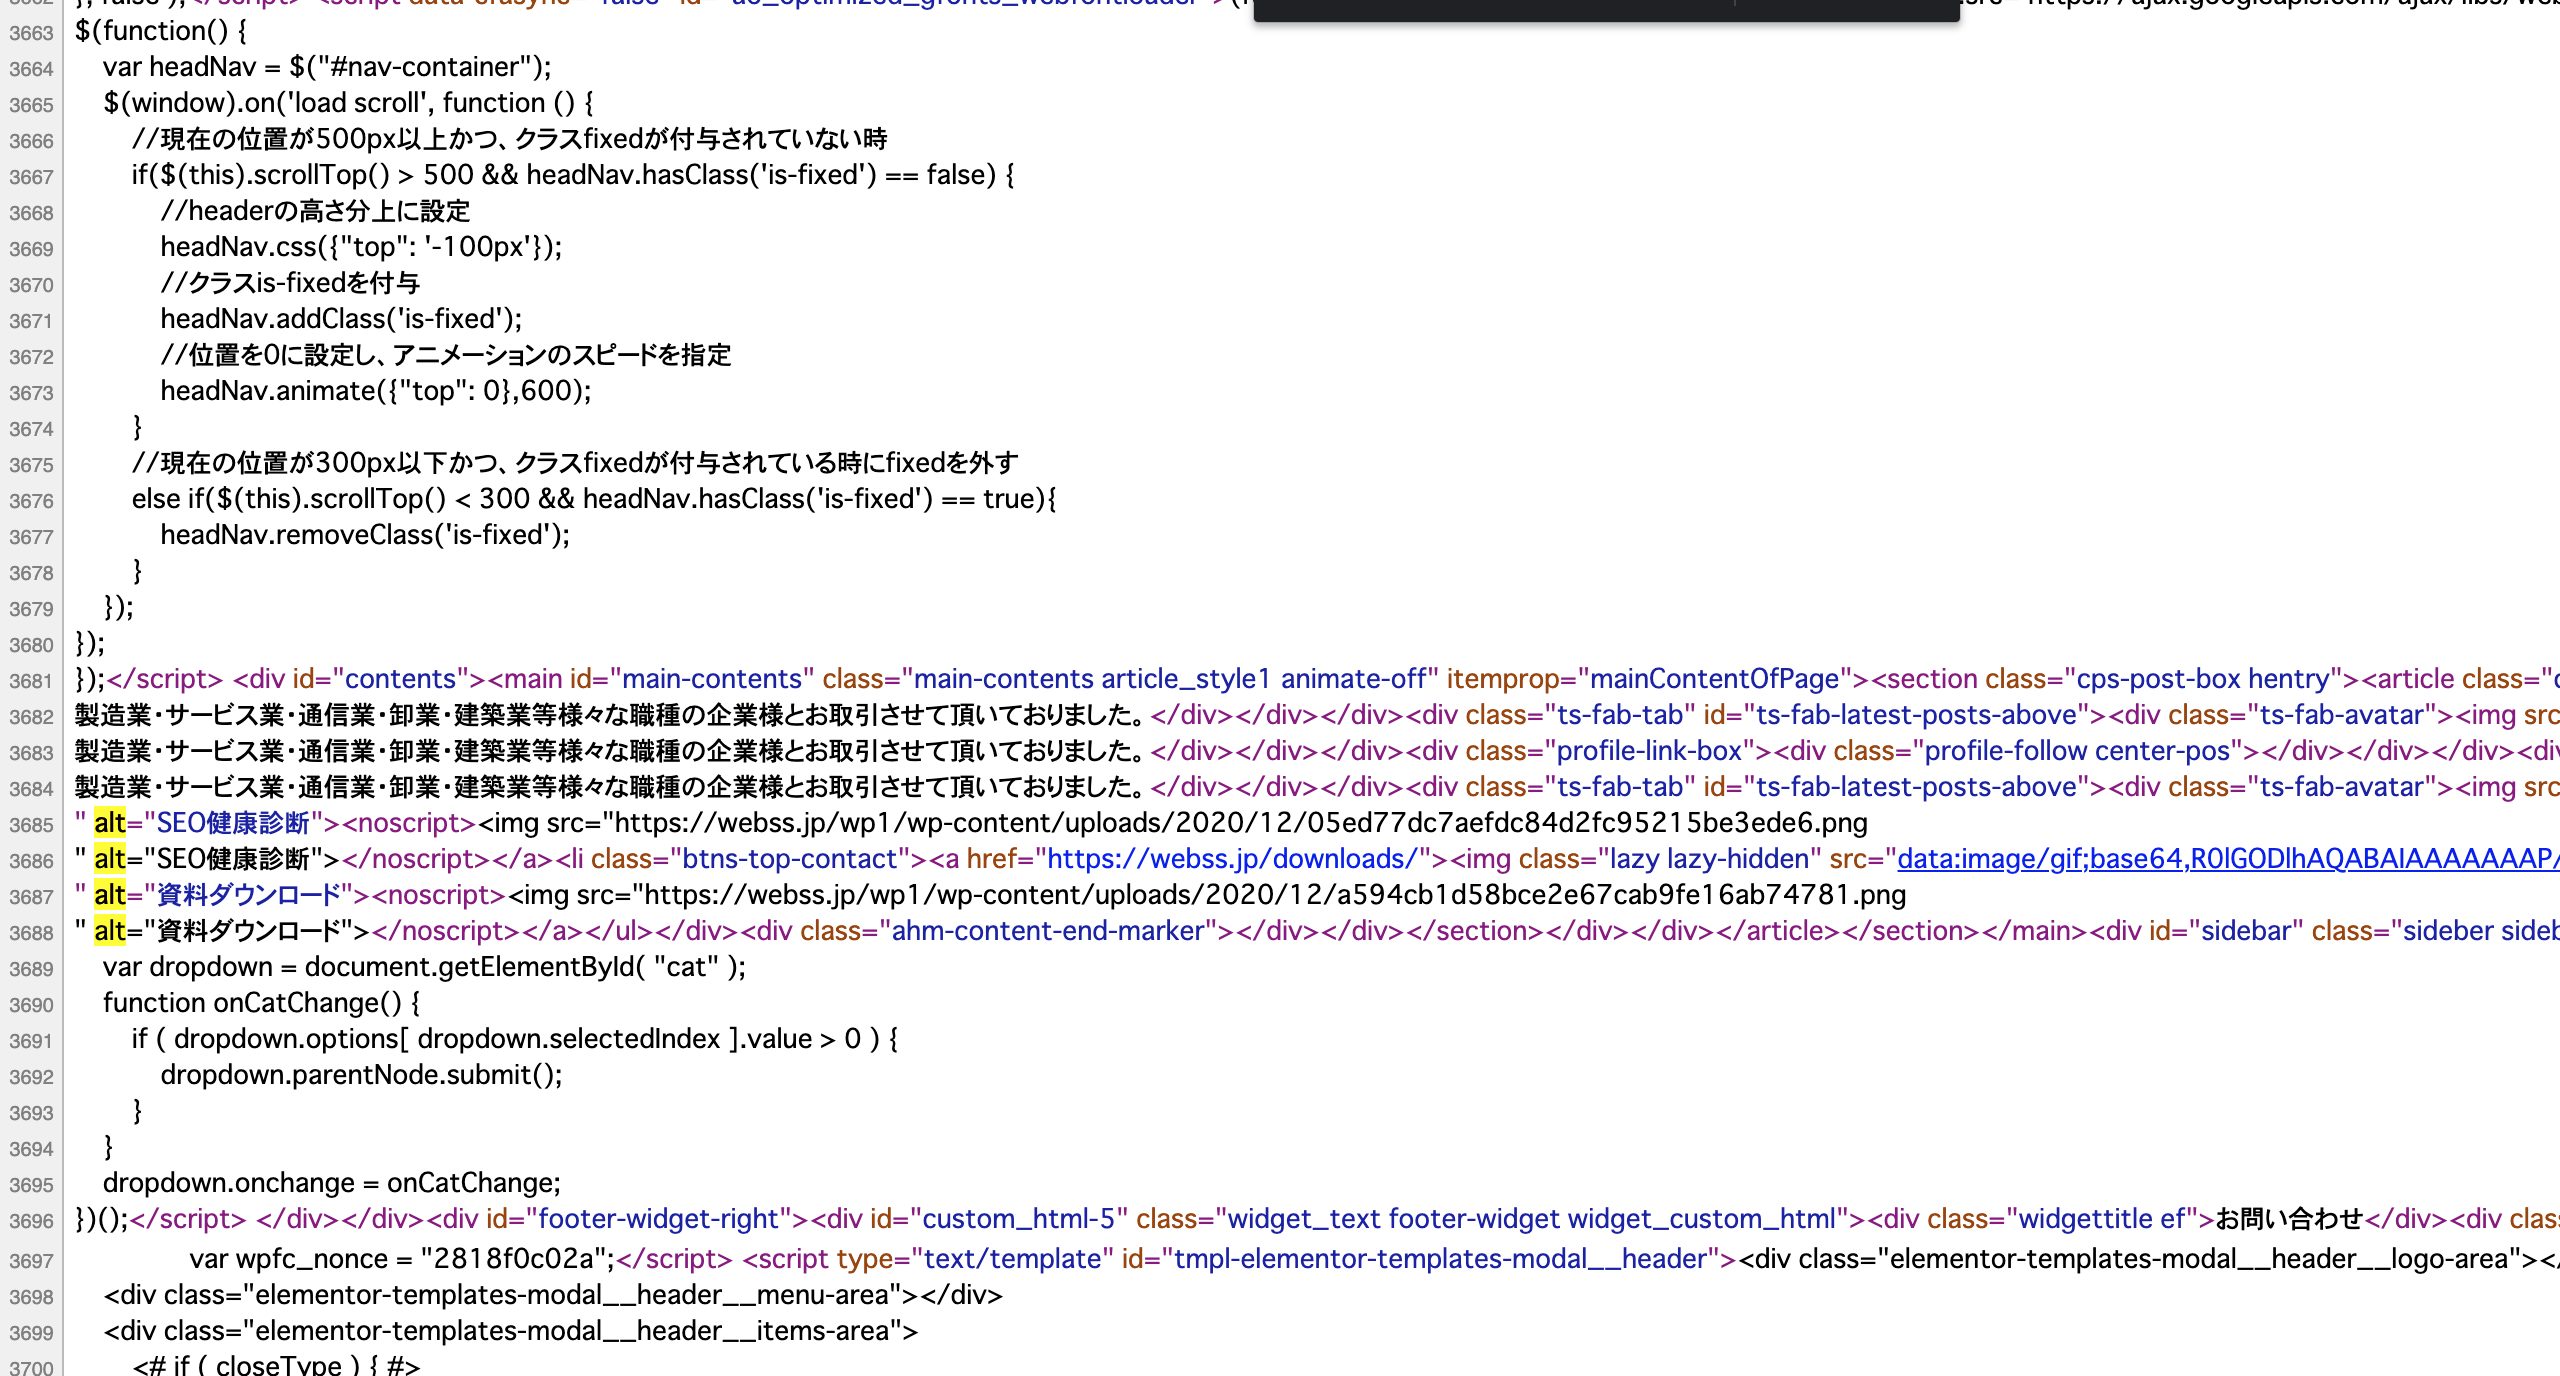Click the comment 'headerの高さ分上に設定'

pos(315,211)
